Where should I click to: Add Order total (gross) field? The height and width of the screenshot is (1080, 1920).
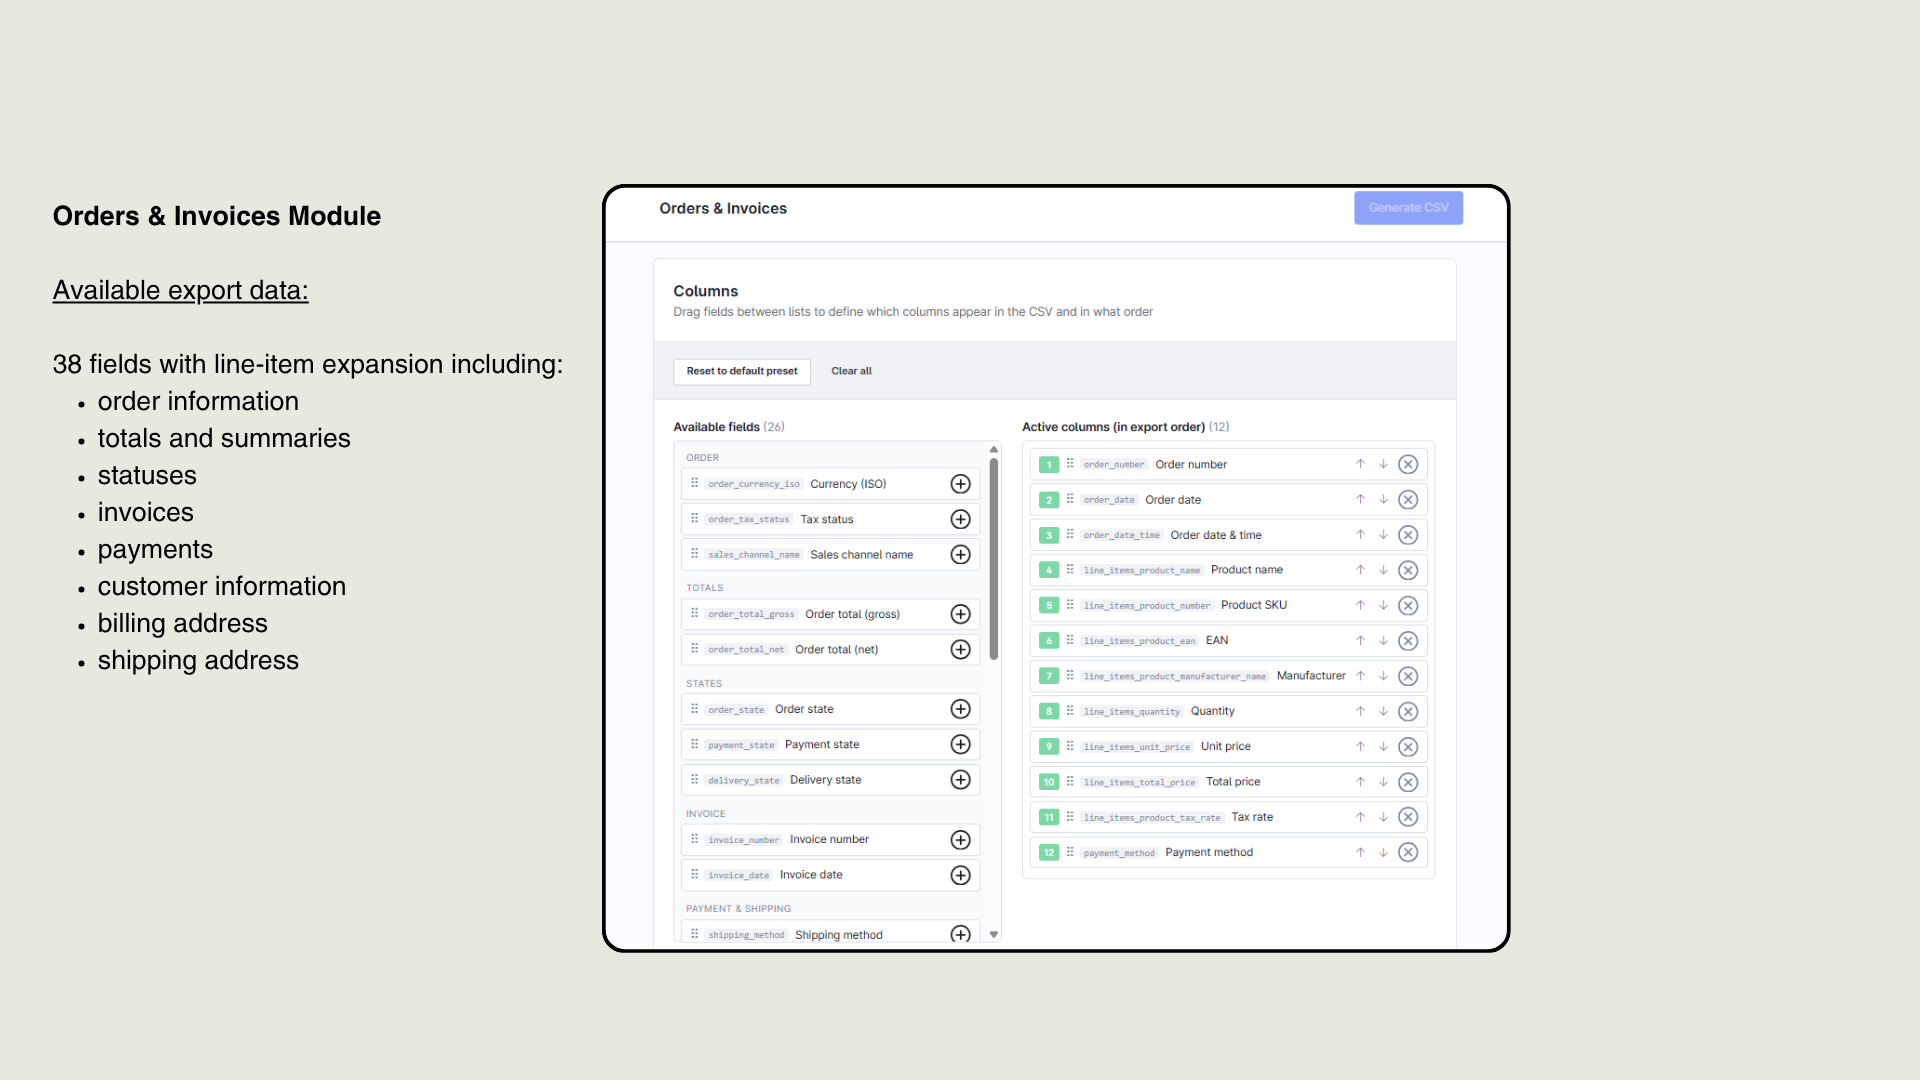tap(960, 614)
